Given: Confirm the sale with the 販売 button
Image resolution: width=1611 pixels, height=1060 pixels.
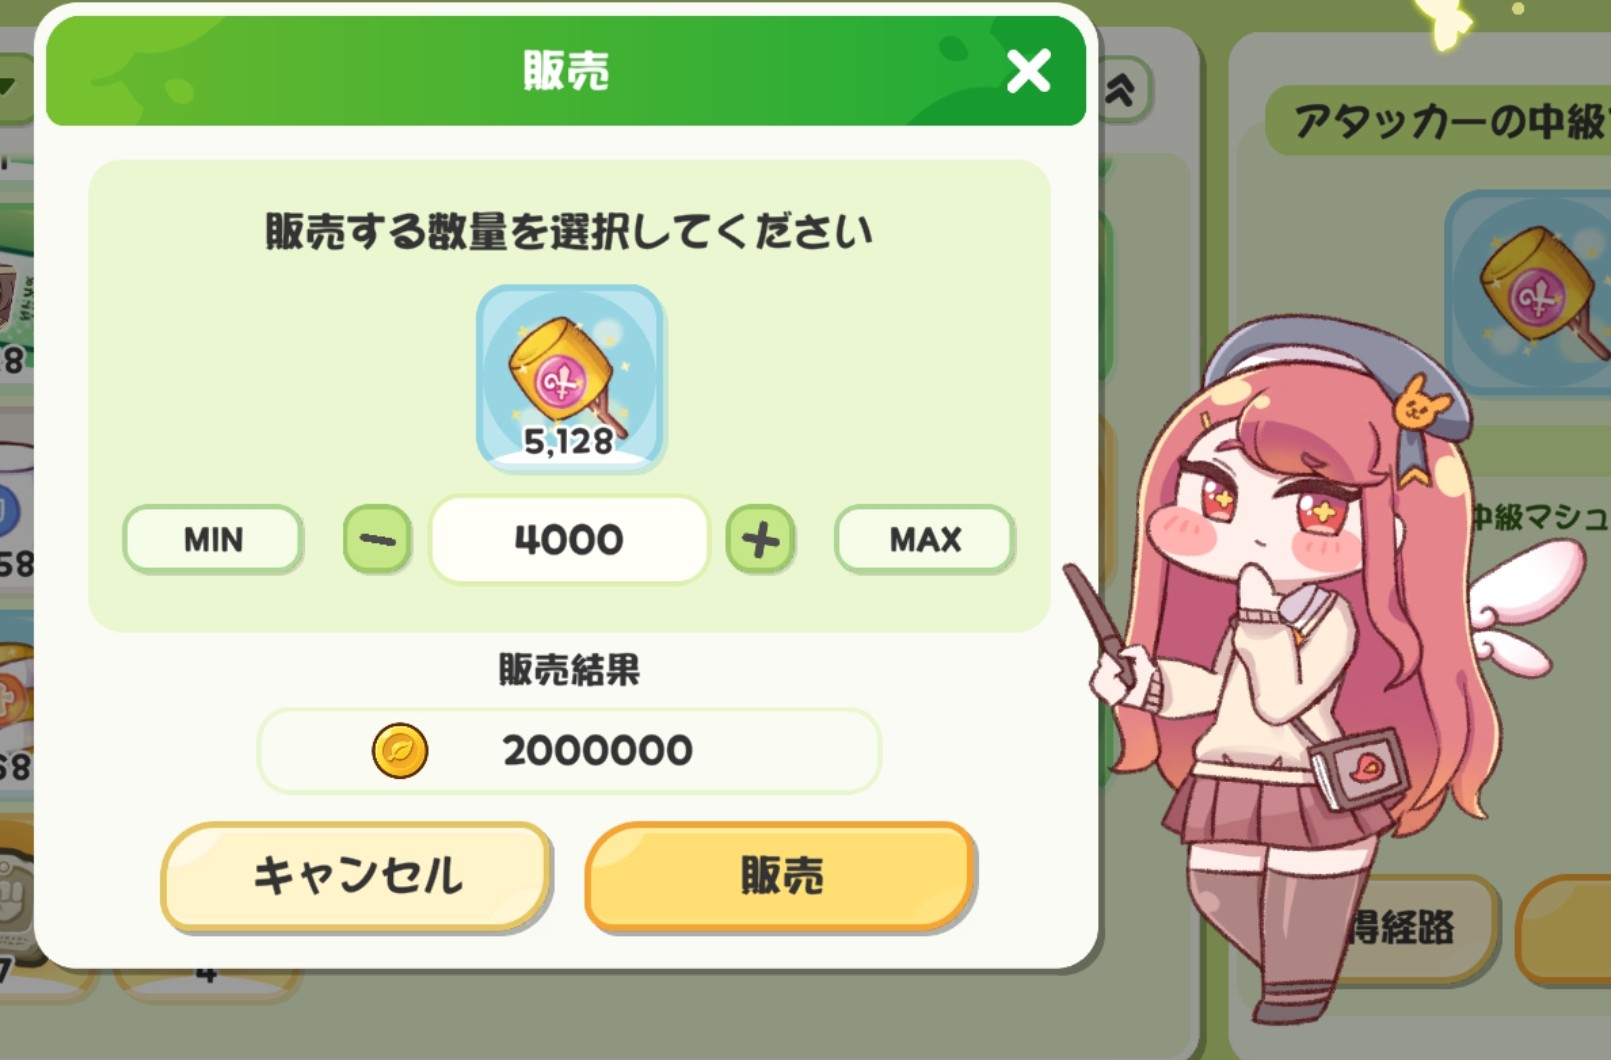Looking at the screenshot, I should click(x=781, y=877).
